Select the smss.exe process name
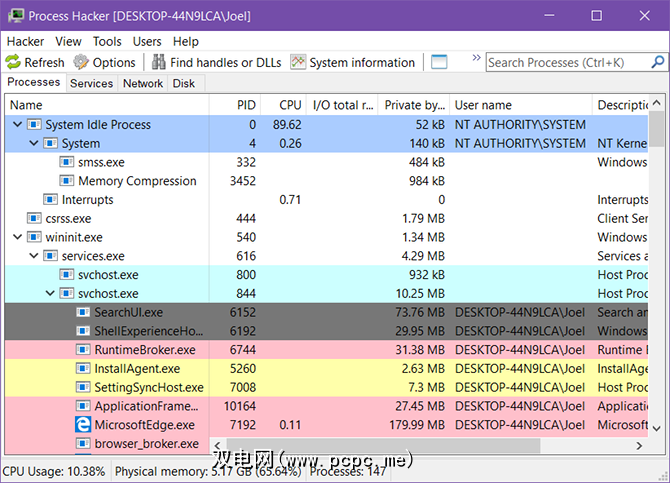670x483 pixels. [x=101, y=162]
